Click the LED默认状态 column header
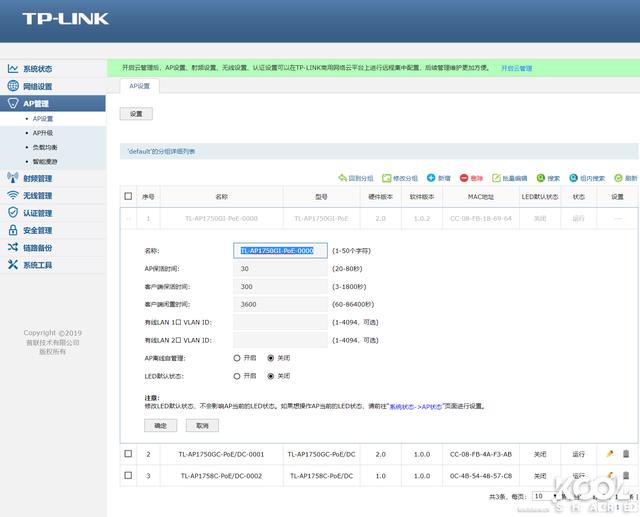Viewport: 640px width, 517px height. tap(540, 197)
